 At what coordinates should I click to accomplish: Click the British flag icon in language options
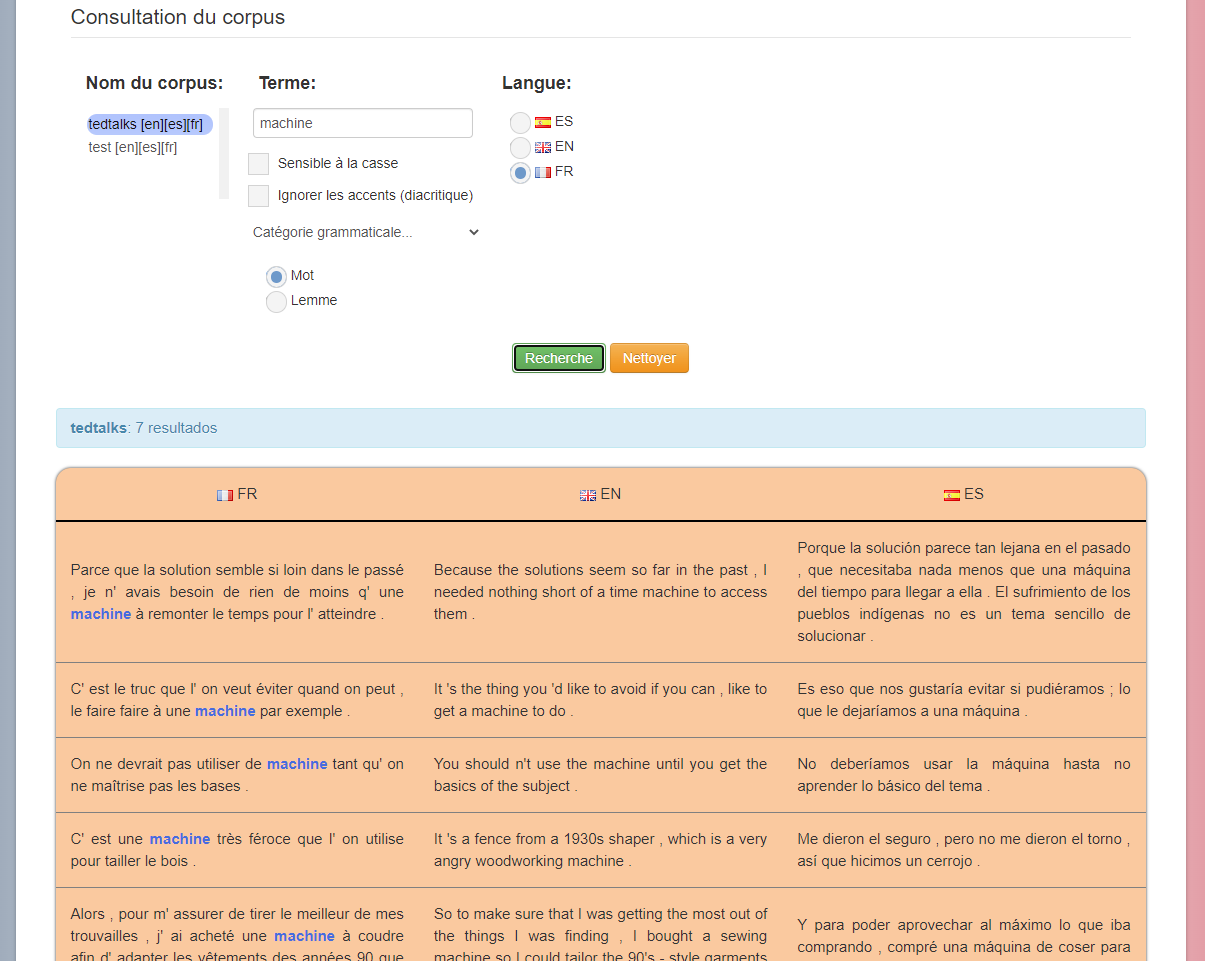click(x=543, y=147)
